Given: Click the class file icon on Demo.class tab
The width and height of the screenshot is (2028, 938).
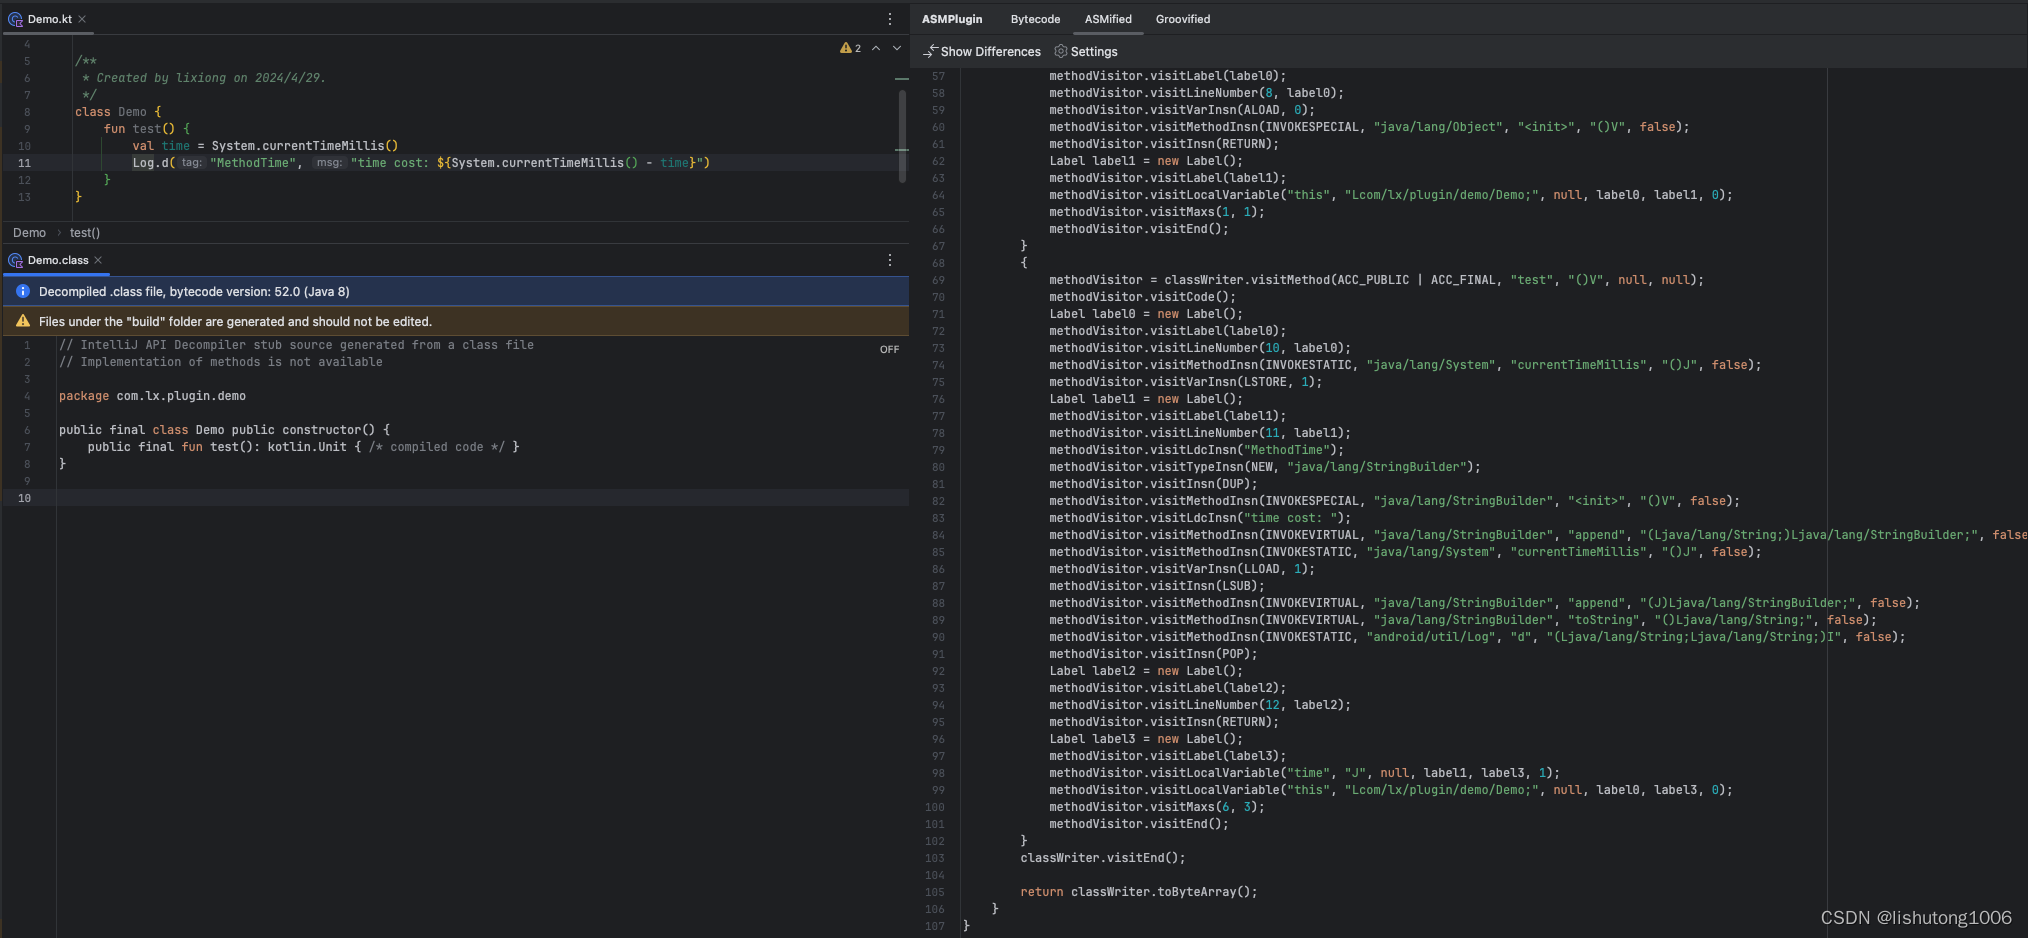Looking at the screenshot, I should pos(15,260).
